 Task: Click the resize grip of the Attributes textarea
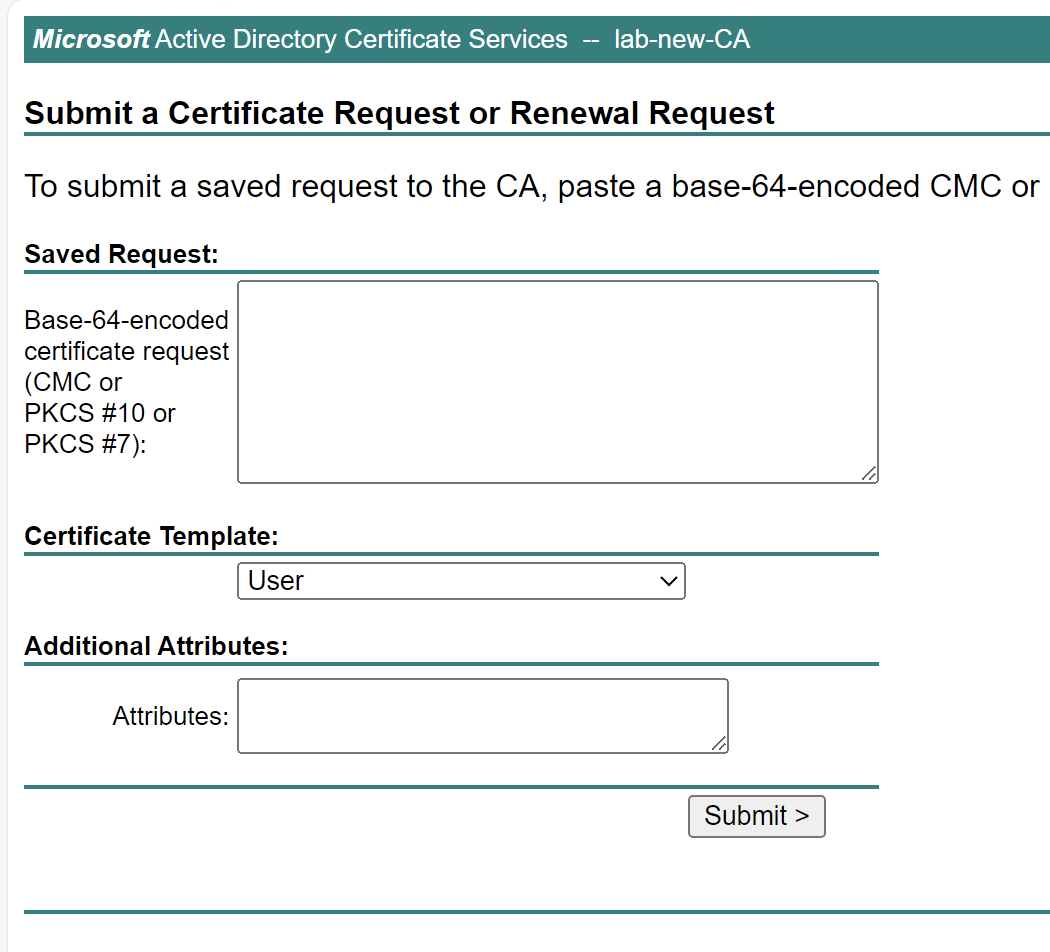(x=719, y=743)
